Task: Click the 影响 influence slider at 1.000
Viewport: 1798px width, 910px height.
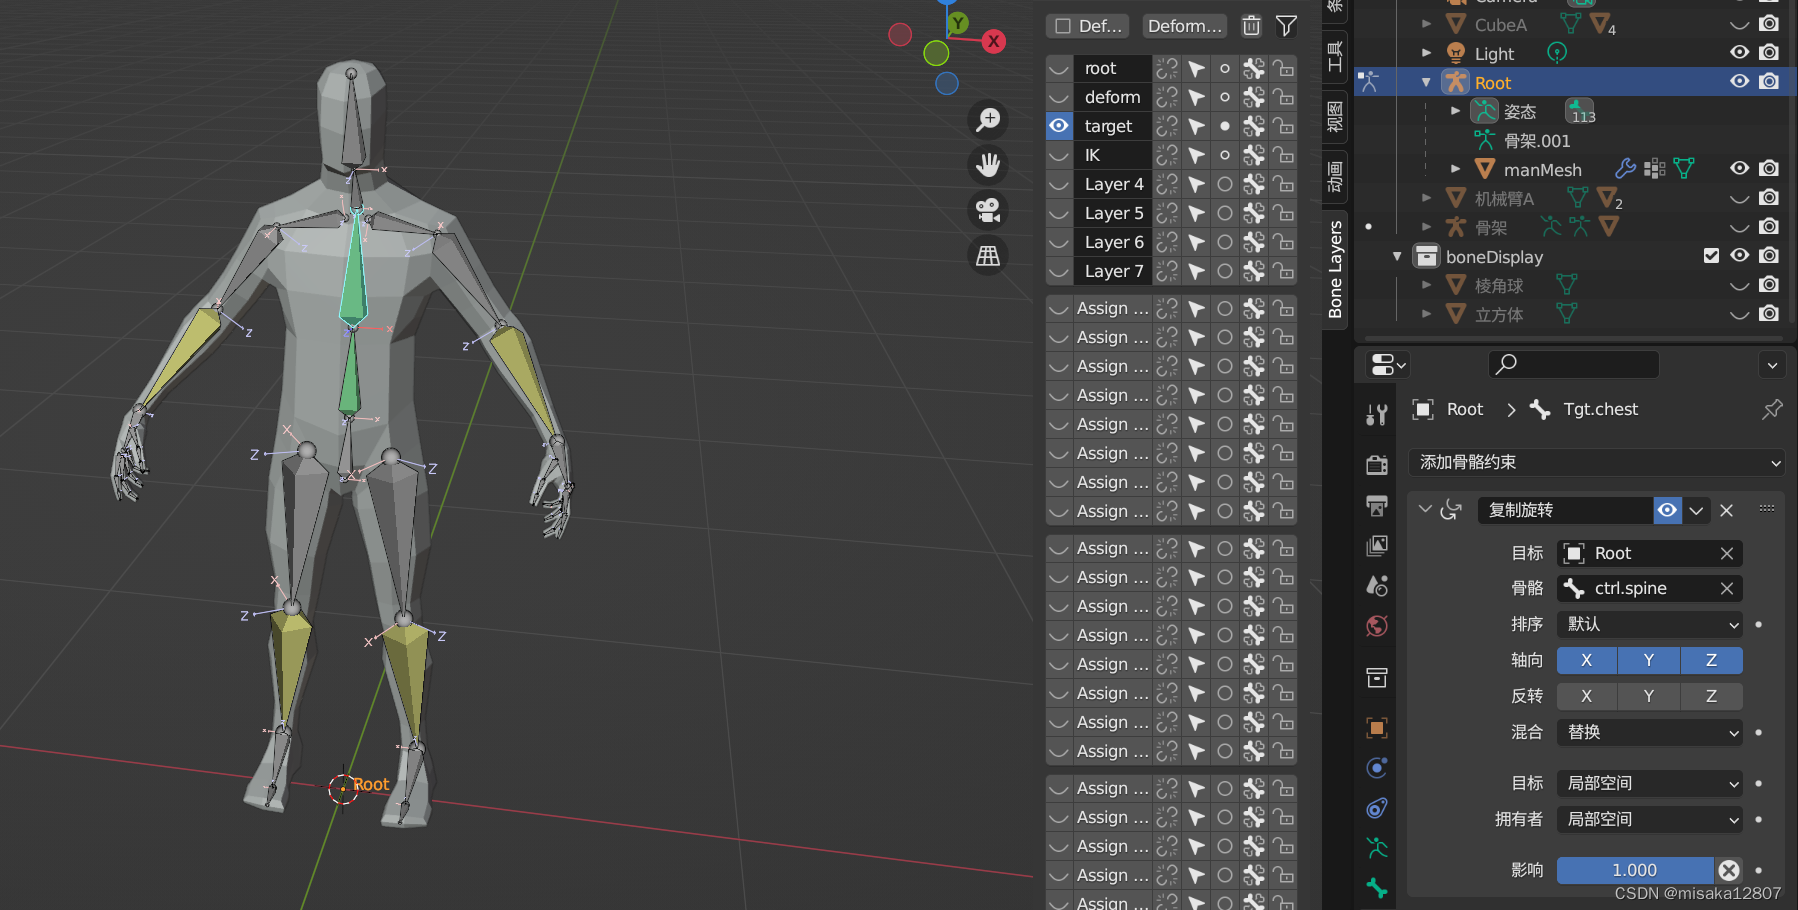Action: coord(1635,870)
